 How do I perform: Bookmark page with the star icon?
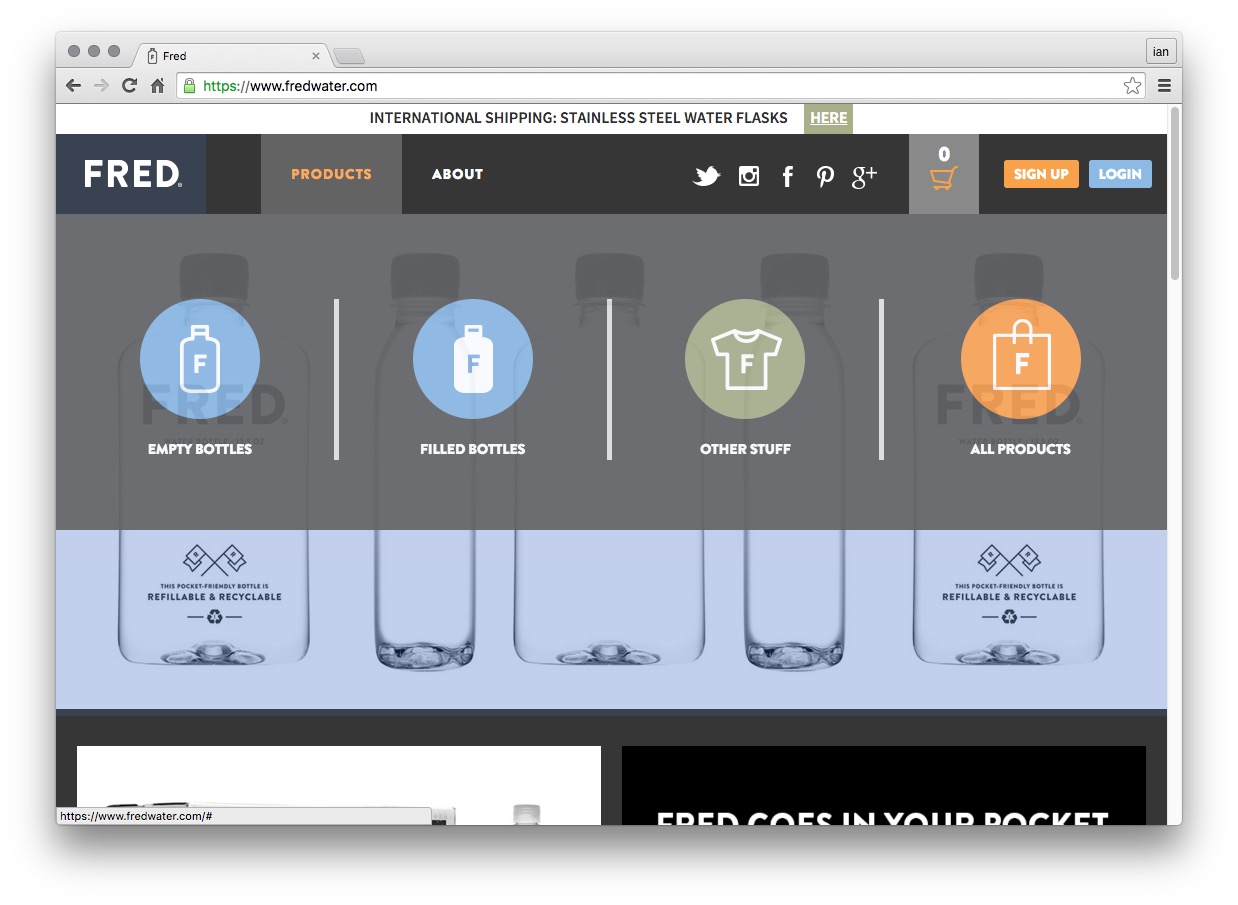[1132, 86]
